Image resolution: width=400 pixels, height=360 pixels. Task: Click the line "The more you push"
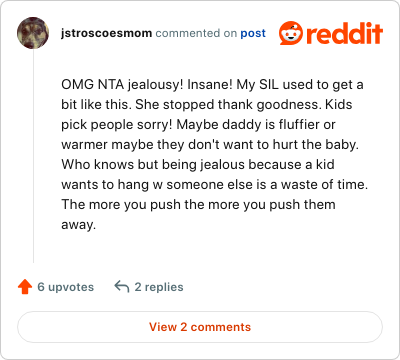tap(198, 205)
